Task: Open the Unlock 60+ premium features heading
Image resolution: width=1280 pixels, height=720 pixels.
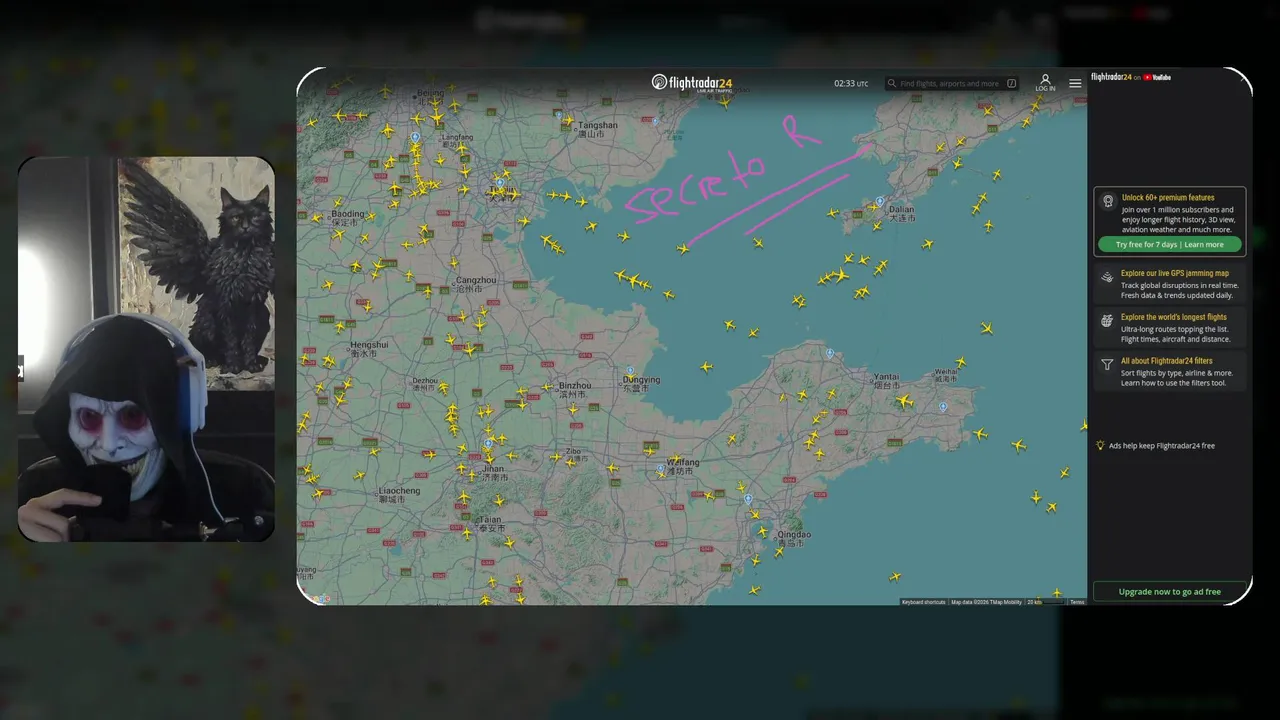Action: pos(1168,198)
